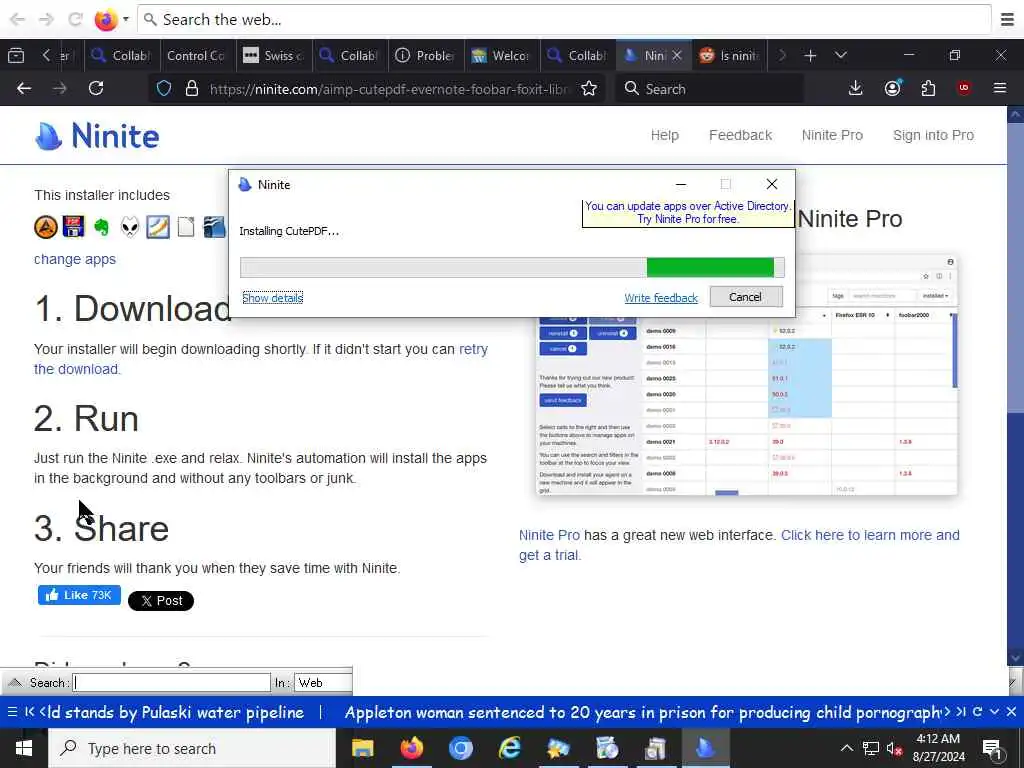Click Show details in Ninite installer
The height and width of the screenshot is (768, 1024).
pyautogui.click(x=272, y=298)
